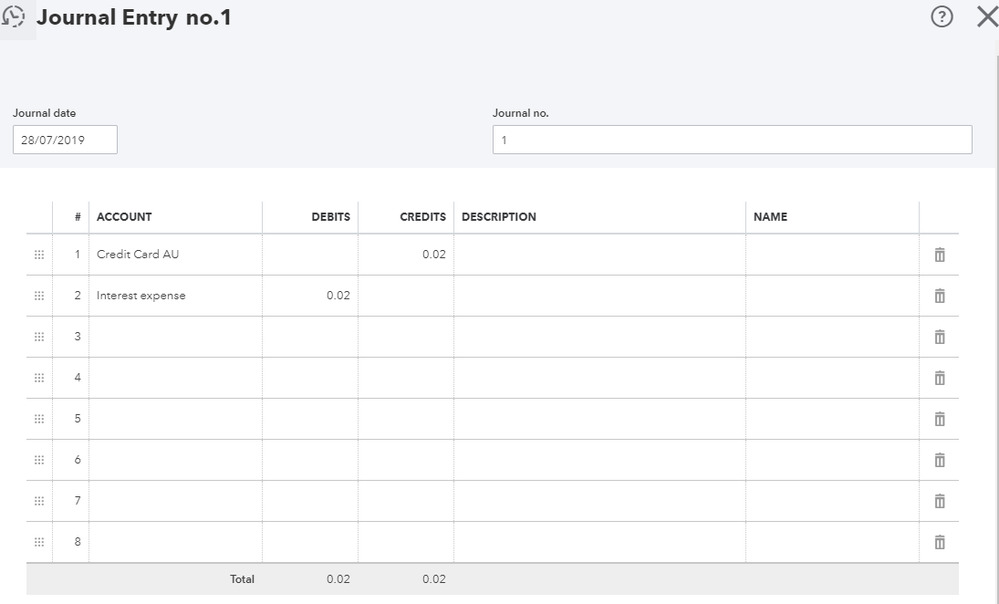This screenshot has height=604, width=999.
Task: Click trash icon on row 3
Action: click(939, 337)
